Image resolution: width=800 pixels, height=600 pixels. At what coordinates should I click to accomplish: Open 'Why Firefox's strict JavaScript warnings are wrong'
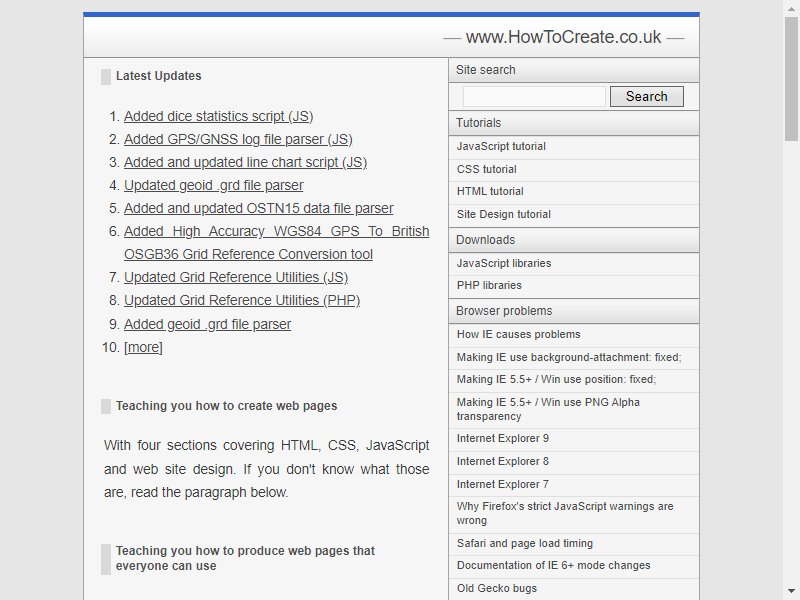coord(574,513)
